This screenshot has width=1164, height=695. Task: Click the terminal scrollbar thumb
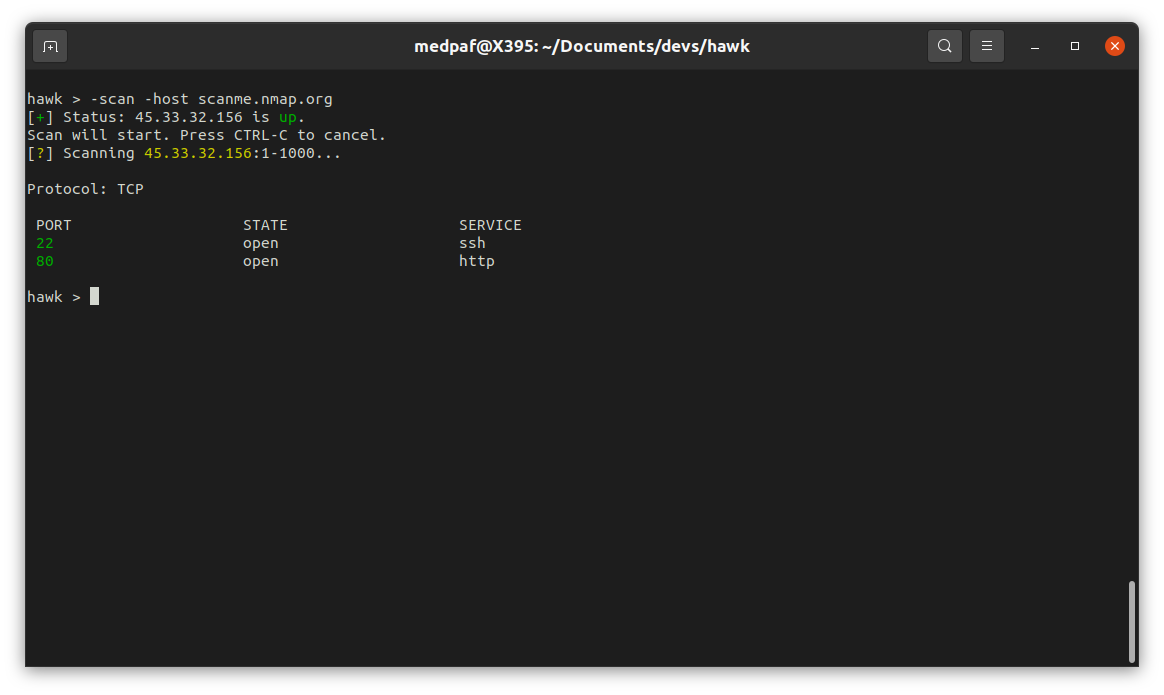1131,621
